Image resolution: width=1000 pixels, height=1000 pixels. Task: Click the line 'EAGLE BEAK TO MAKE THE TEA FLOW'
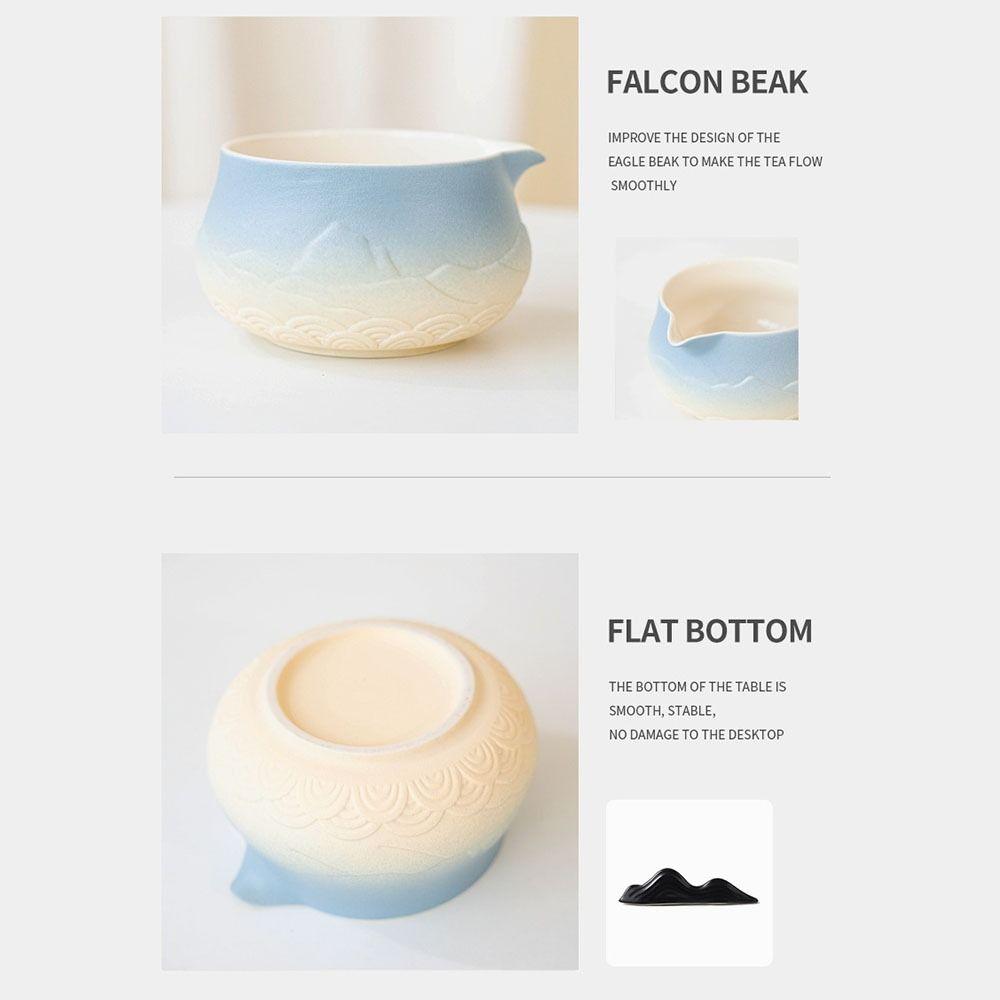coord(715,162)
